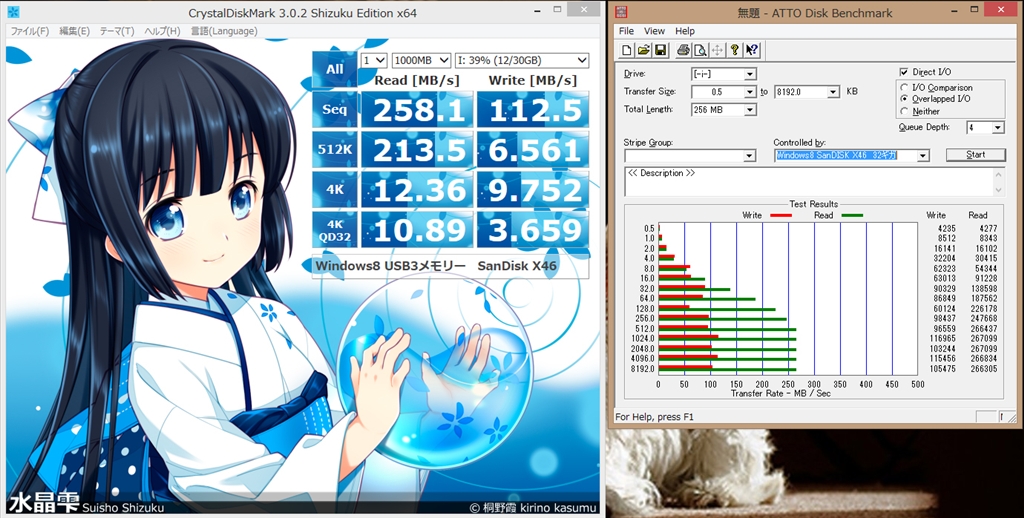The width and height of the screenshot is (1024, 518).
Task: Open About via question mark icon in ATTO
Action: pyautogui.click(x=734, y=50)
